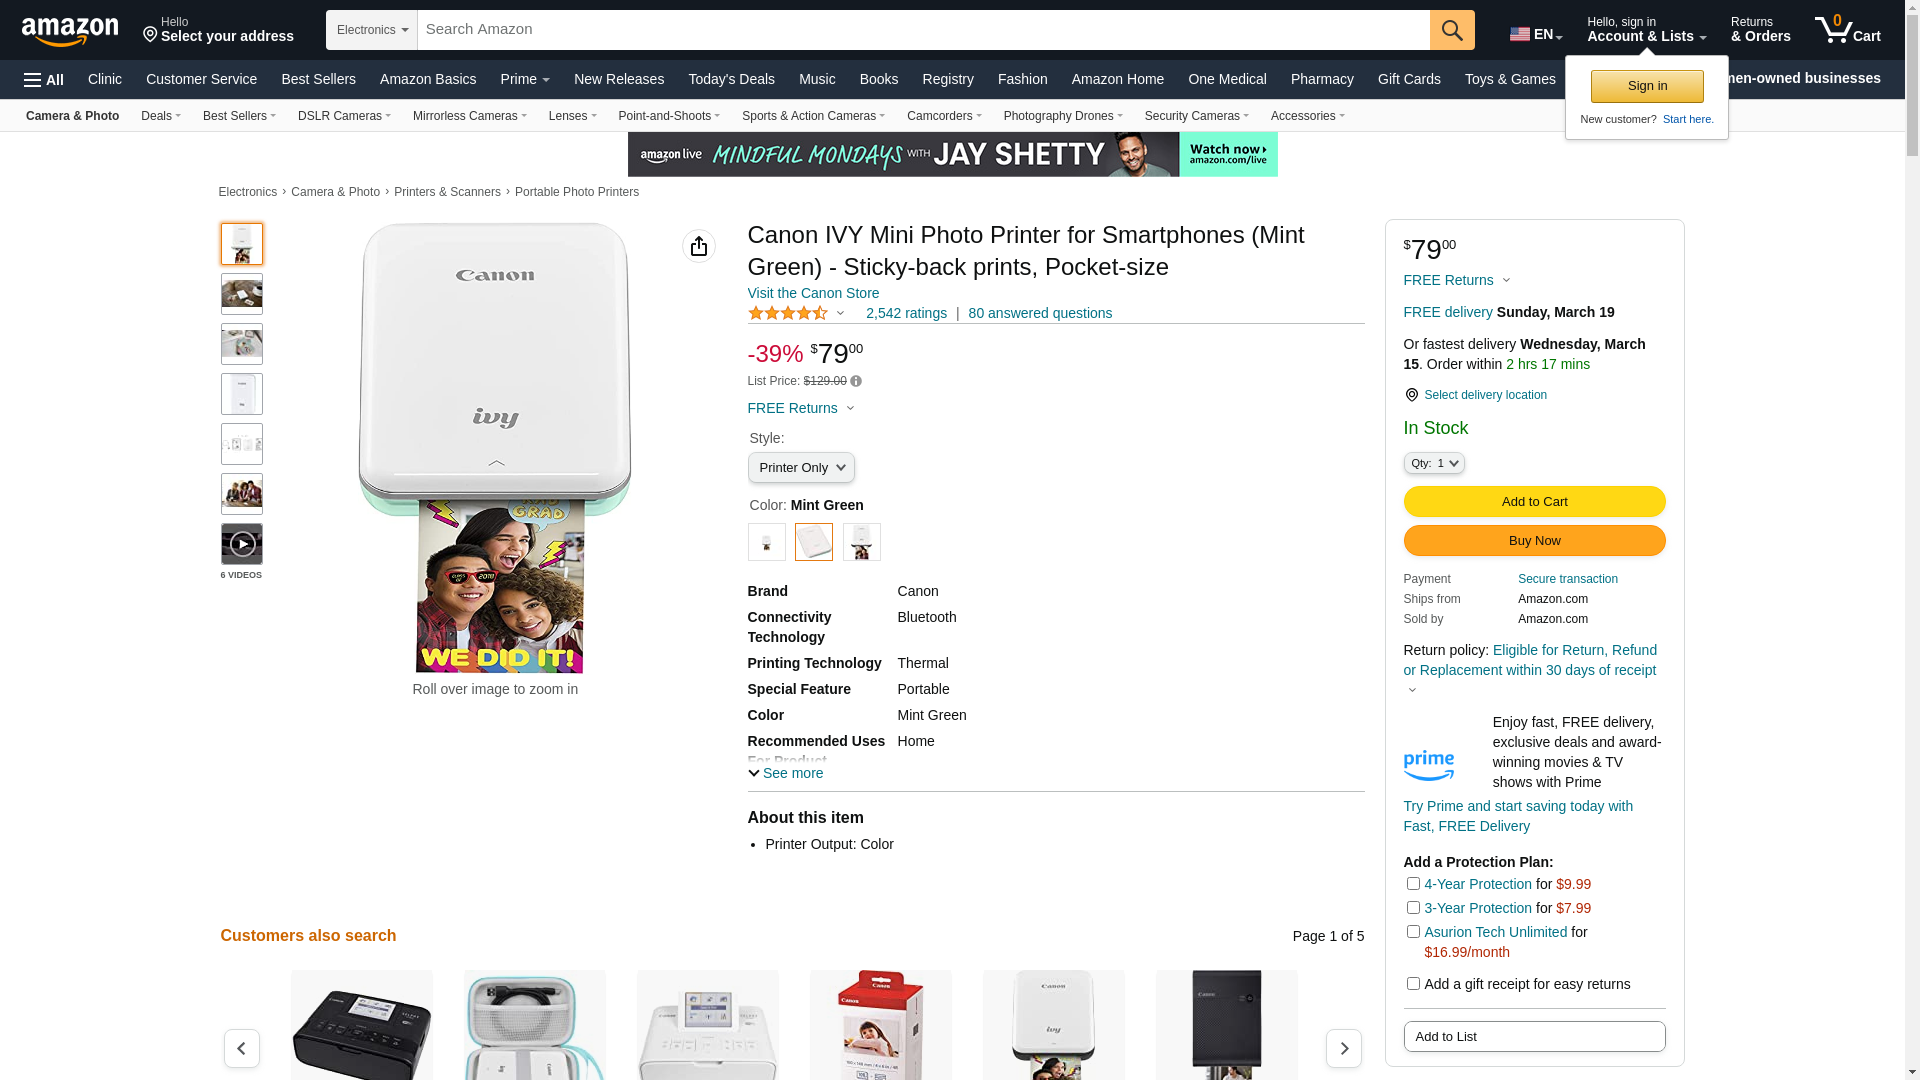Click the orange search magnifier button
The height and width of the screenshot is (1080, 1920).
[x=1452, y=30]
